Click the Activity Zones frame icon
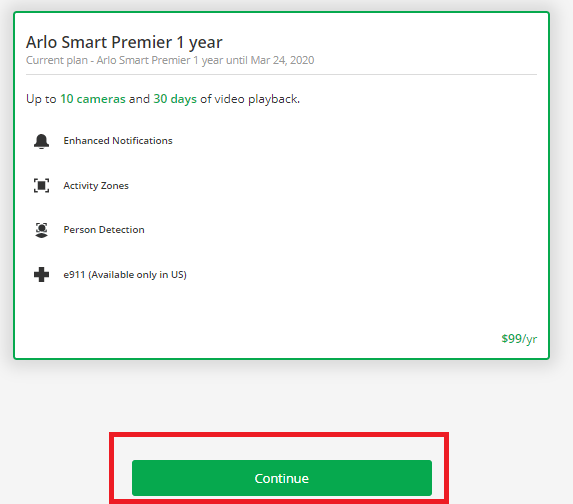573x504 pixels. click(x=41, y=186)
